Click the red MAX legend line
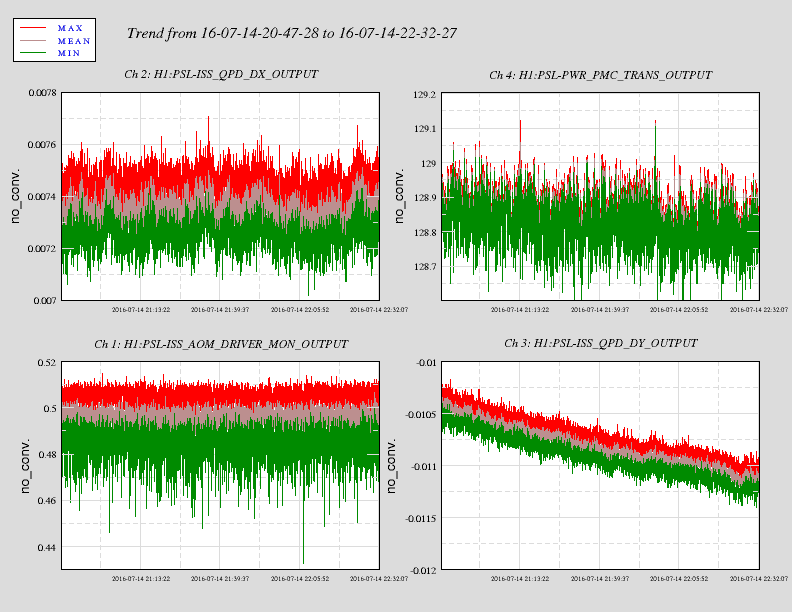Image resolution: width=792 pixels, height=612 pixels. click(x=33, y=28)
